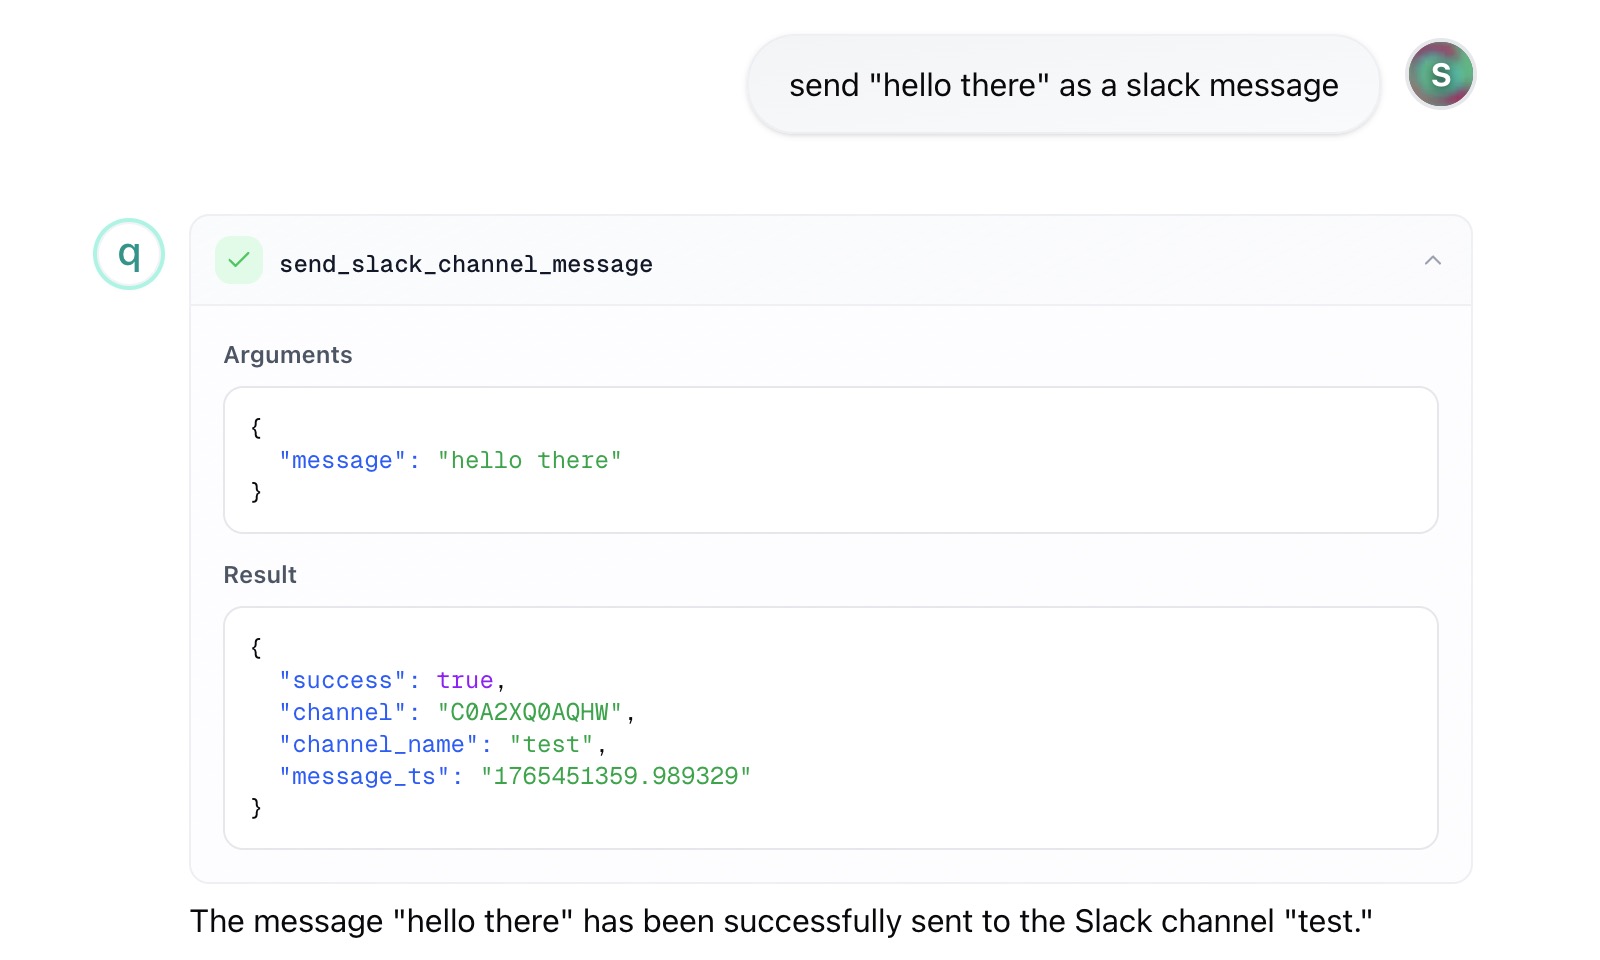Image resolution: width=1600 pixels, height=960 pixels.
Task: Click the green success checkmark icon
Action: tap(239, 261)
